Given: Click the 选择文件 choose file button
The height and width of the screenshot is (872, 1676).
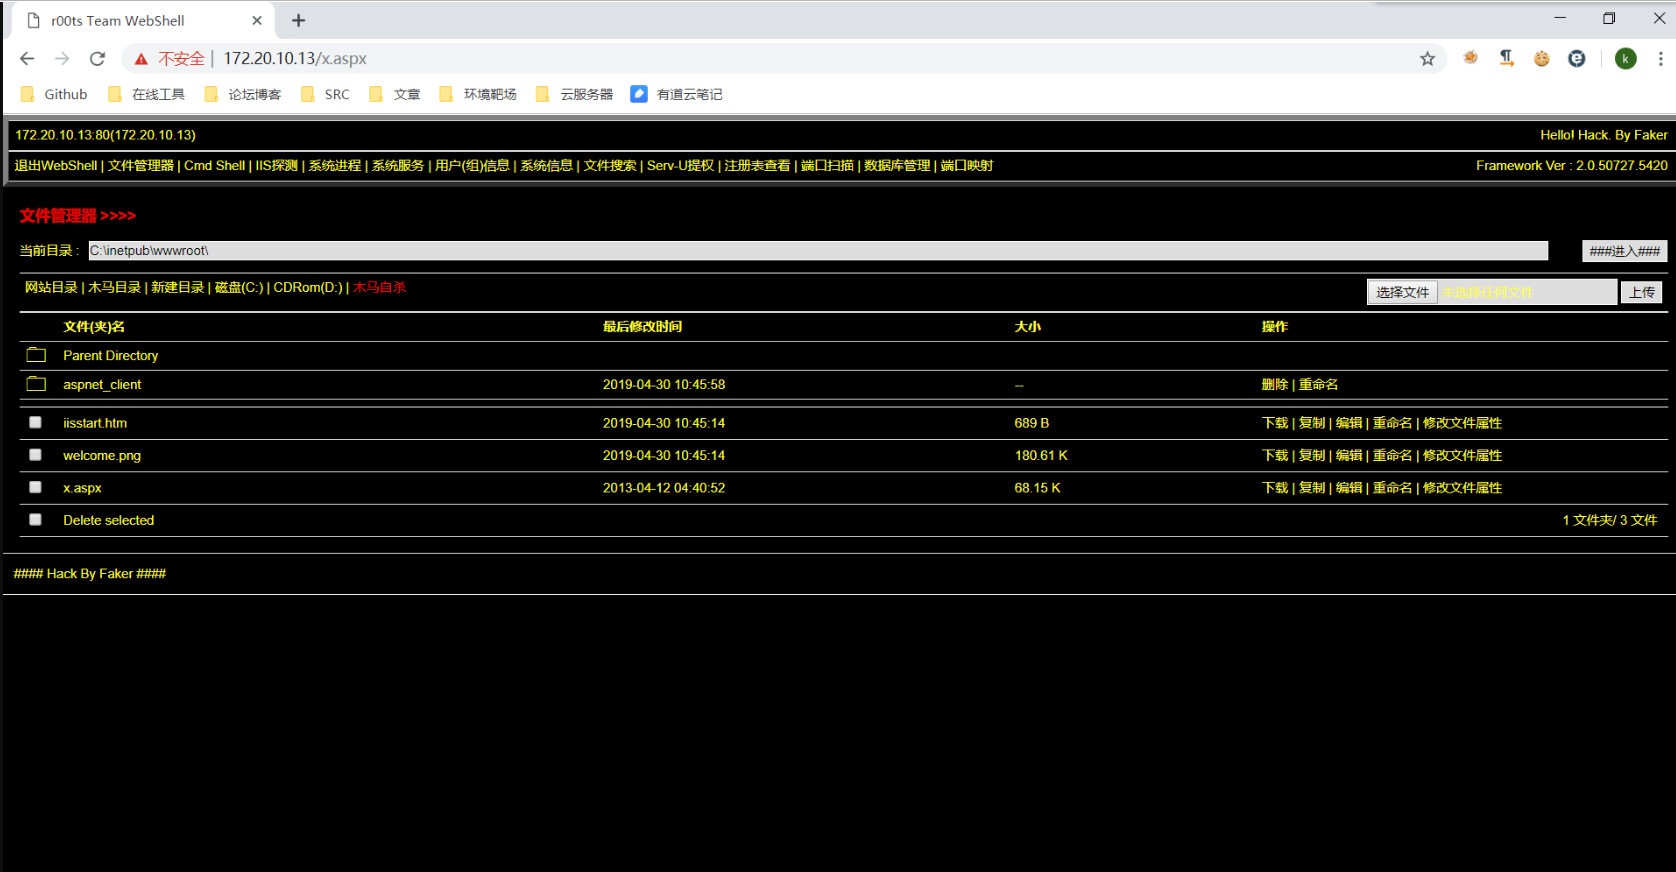Looking at the screenshot, I should coord(1402,292).
